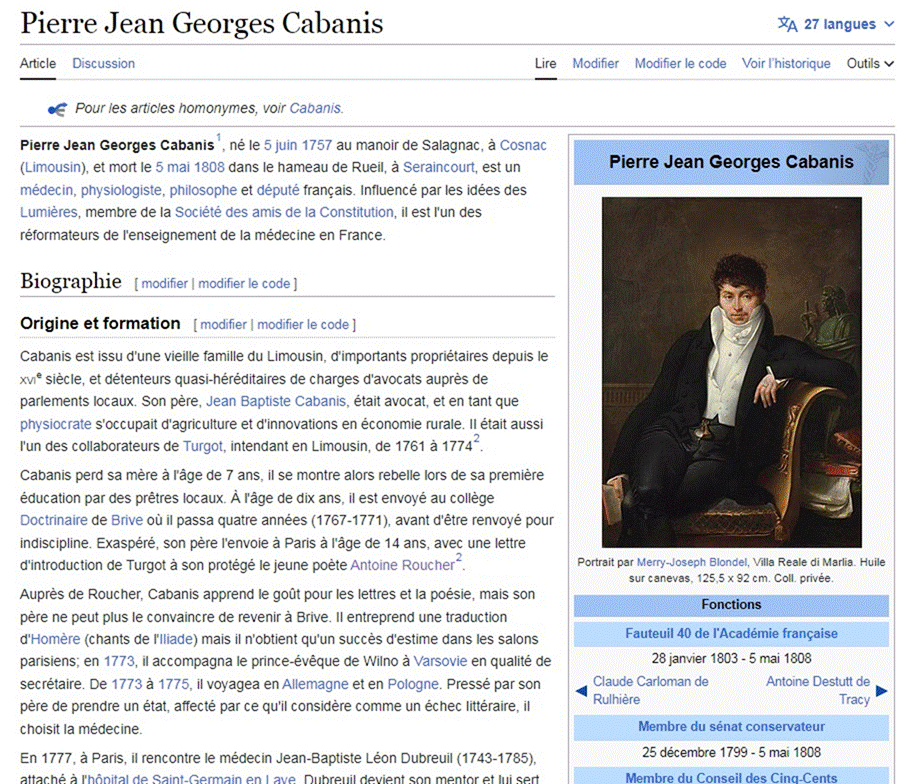
Task: Click footnote 2 after 1774
Action: coord(476,439)
